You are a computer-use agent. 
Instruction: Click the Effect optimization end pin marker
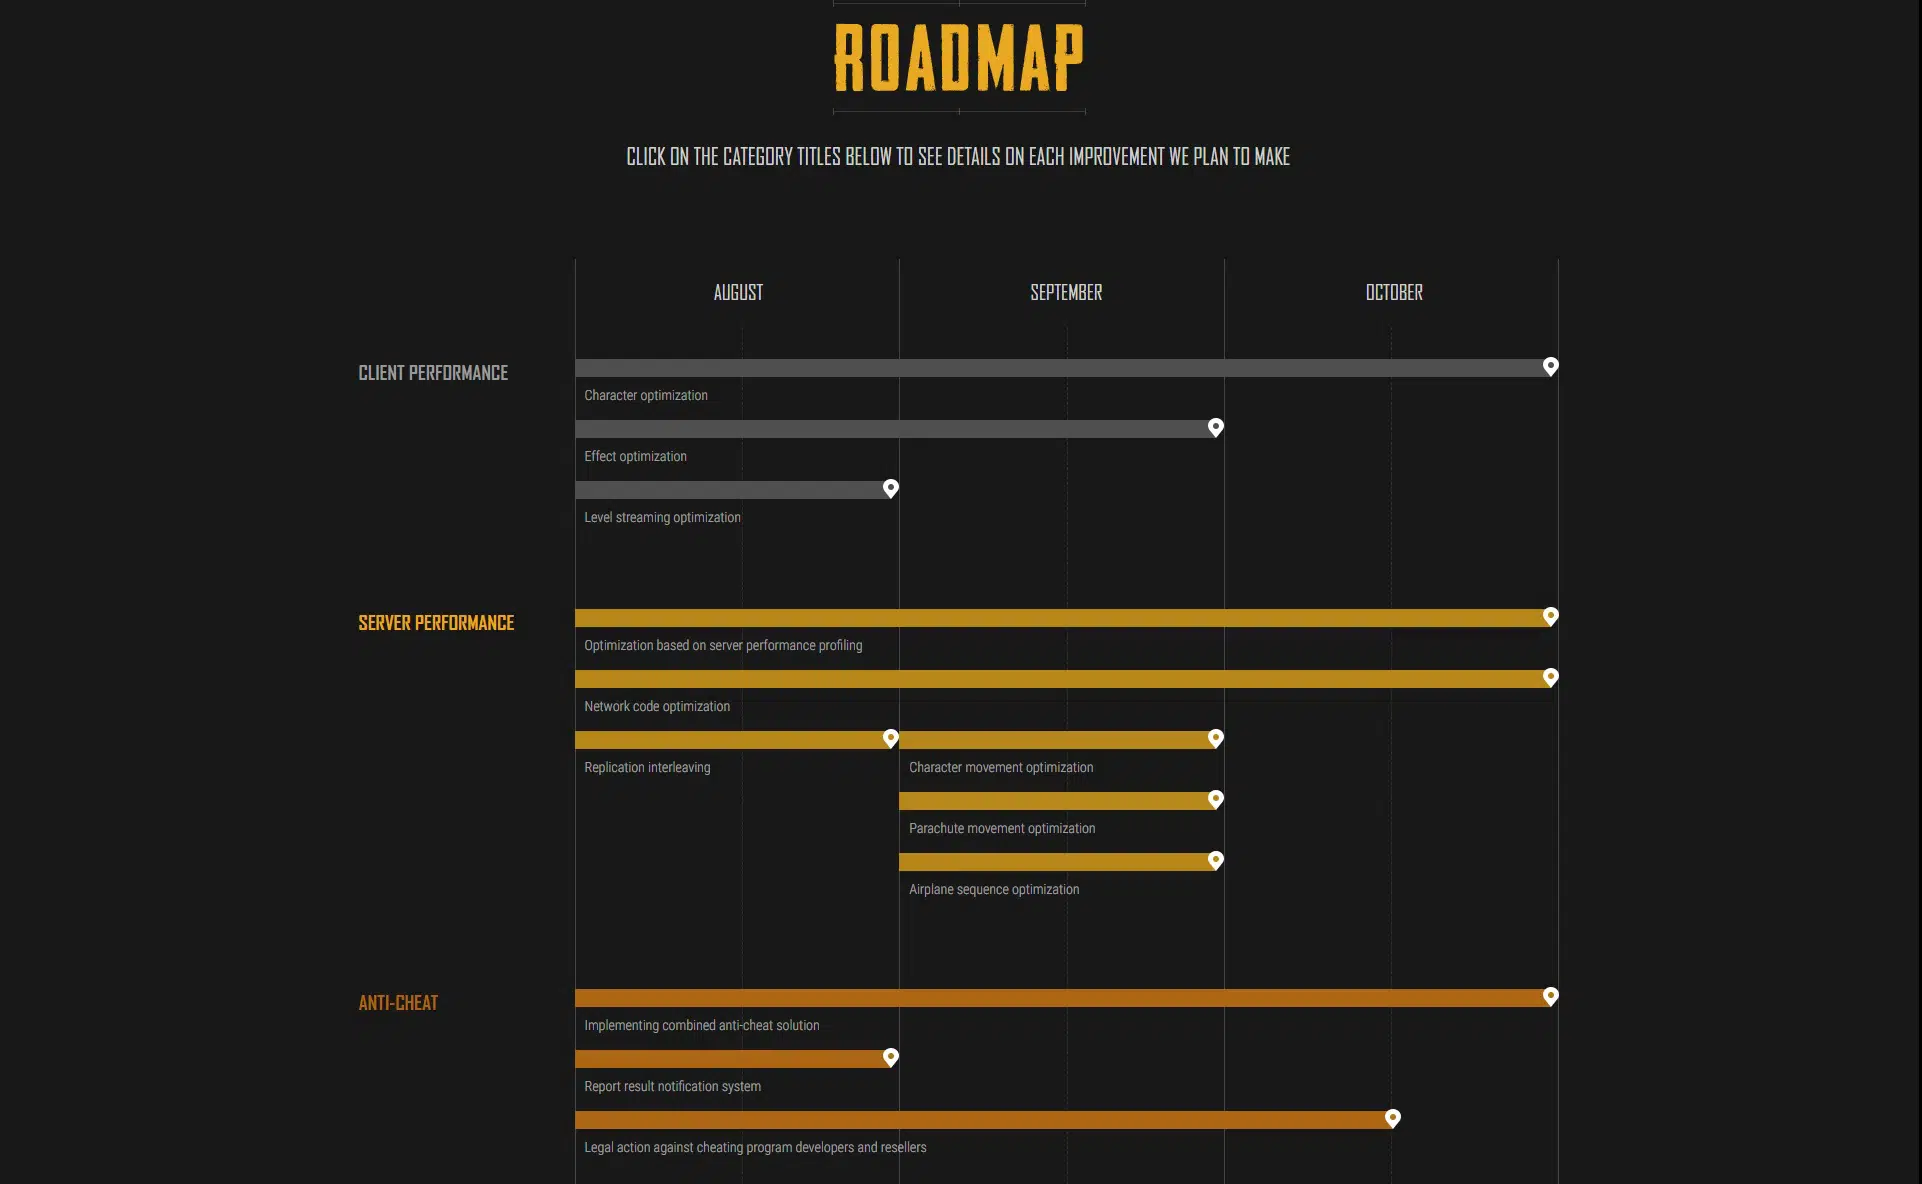pos(1215,427)
